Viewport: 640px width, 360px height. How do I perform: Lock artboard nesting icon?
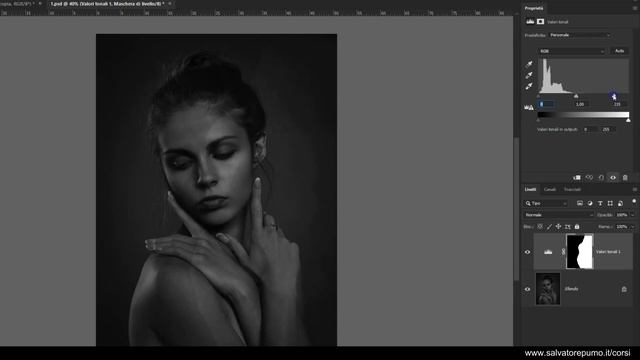click(x=568, y=227)
